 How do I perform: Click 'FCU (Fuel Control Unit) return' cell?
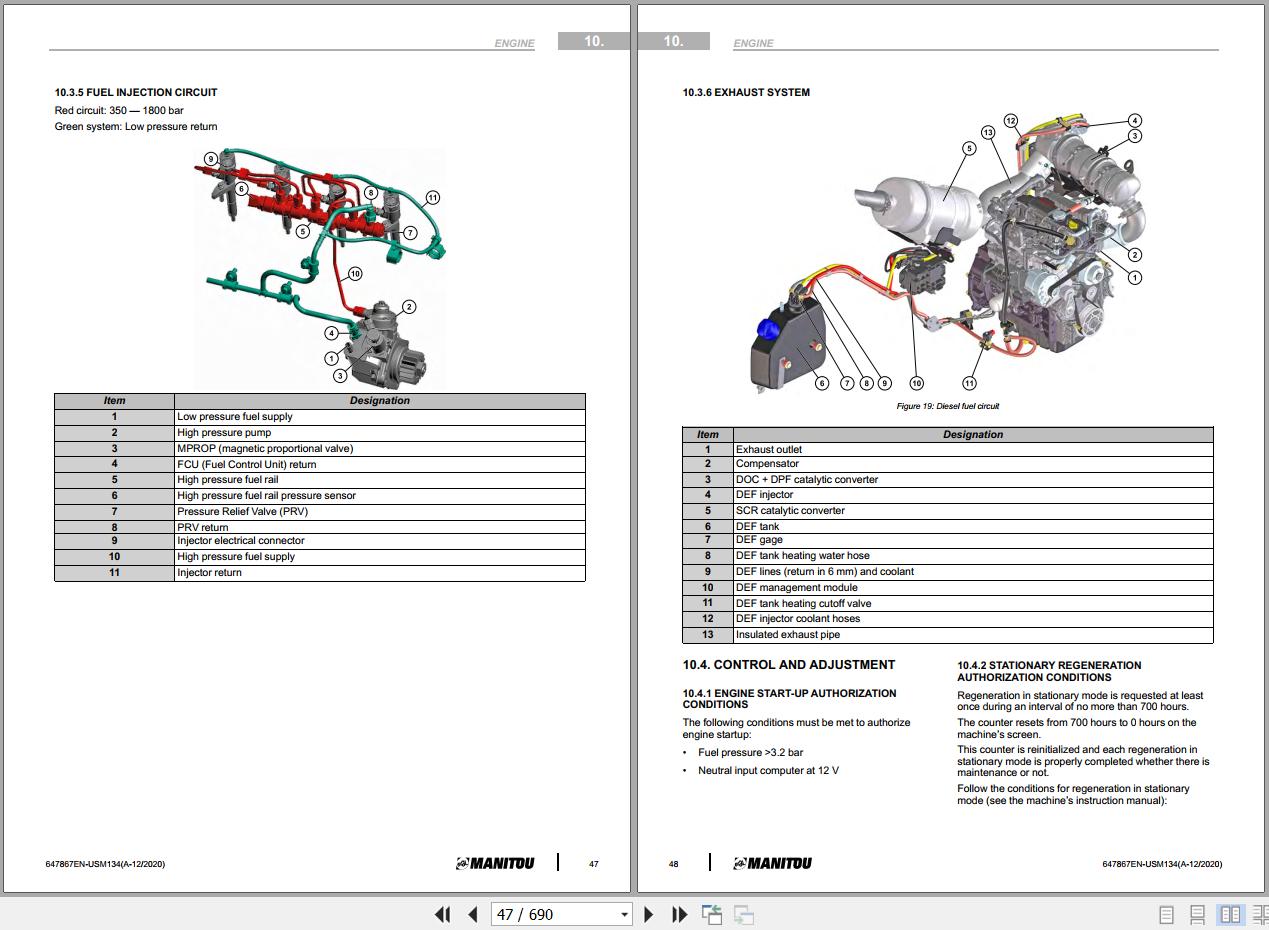pos(380,464)
